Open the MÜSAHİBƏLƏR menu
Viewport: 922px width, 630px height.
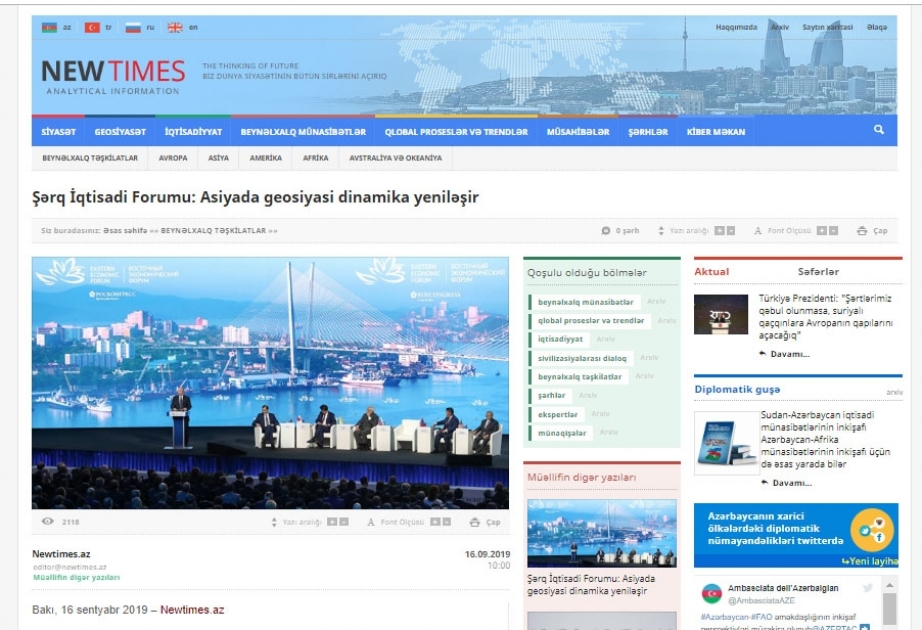pos(578,132)
